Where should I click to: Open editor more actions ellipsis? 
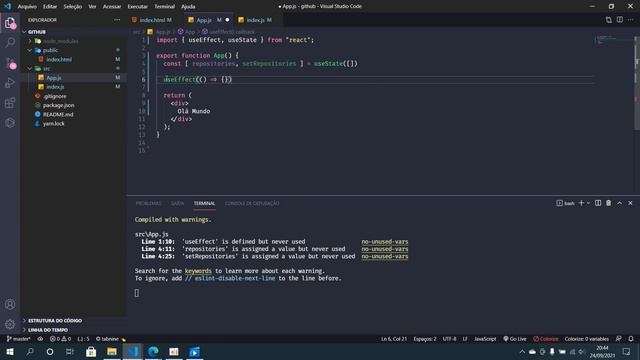631,20
